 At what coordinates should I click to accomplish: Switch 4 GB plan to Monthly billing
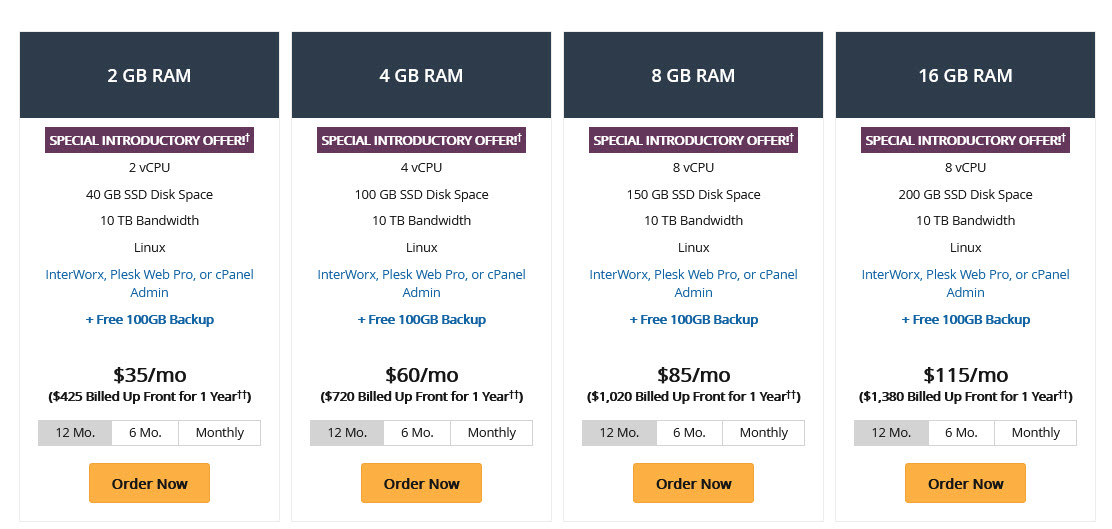tap(491, 433)
